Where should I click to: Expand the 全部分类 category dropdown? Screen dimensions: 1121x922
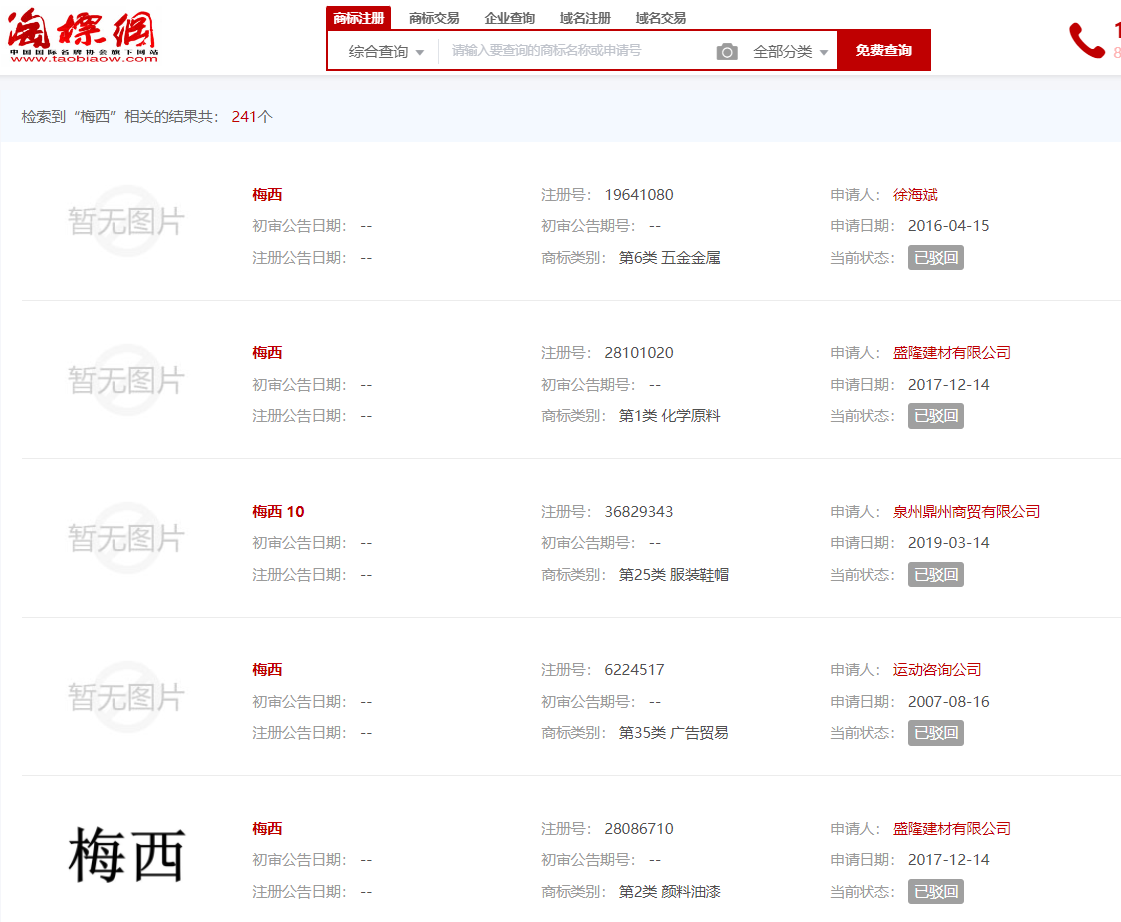[x=790, y=52]
